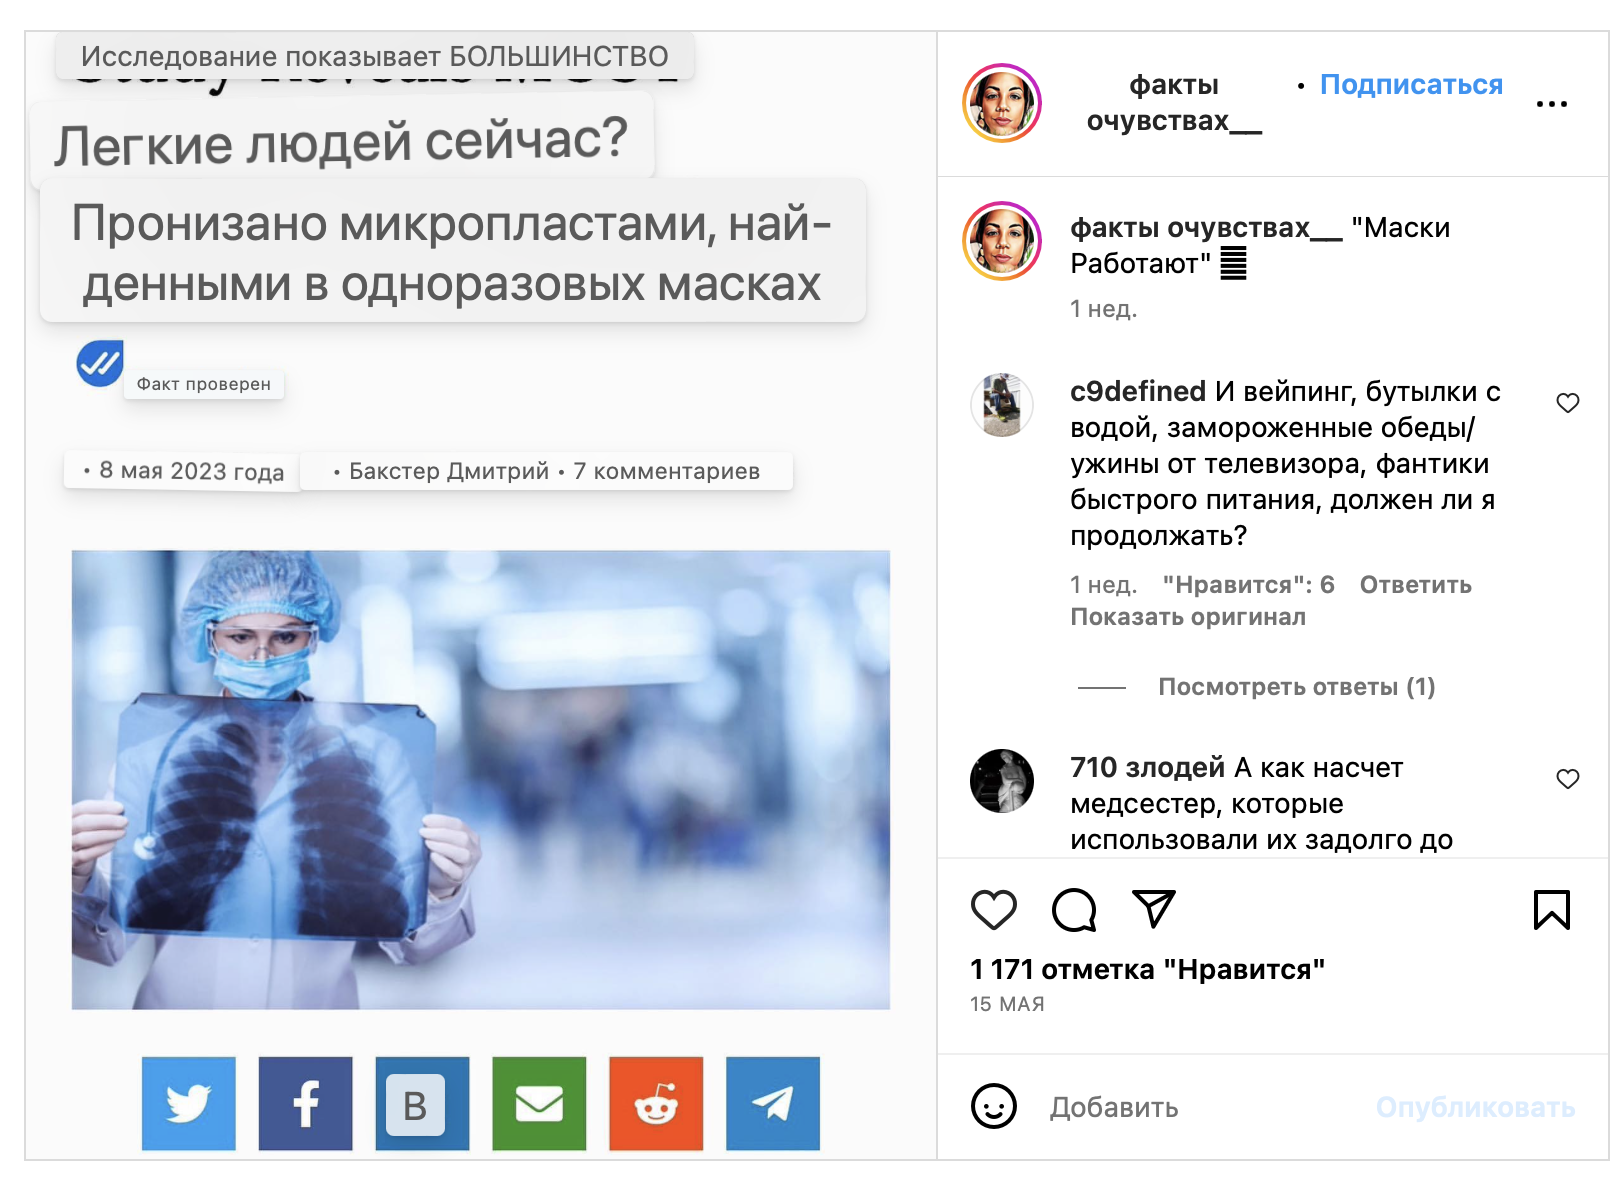The height and width of the screenshot is (1188, 1622).
Task: Click Подписаться to follow account
Action: coord(1411,85)
